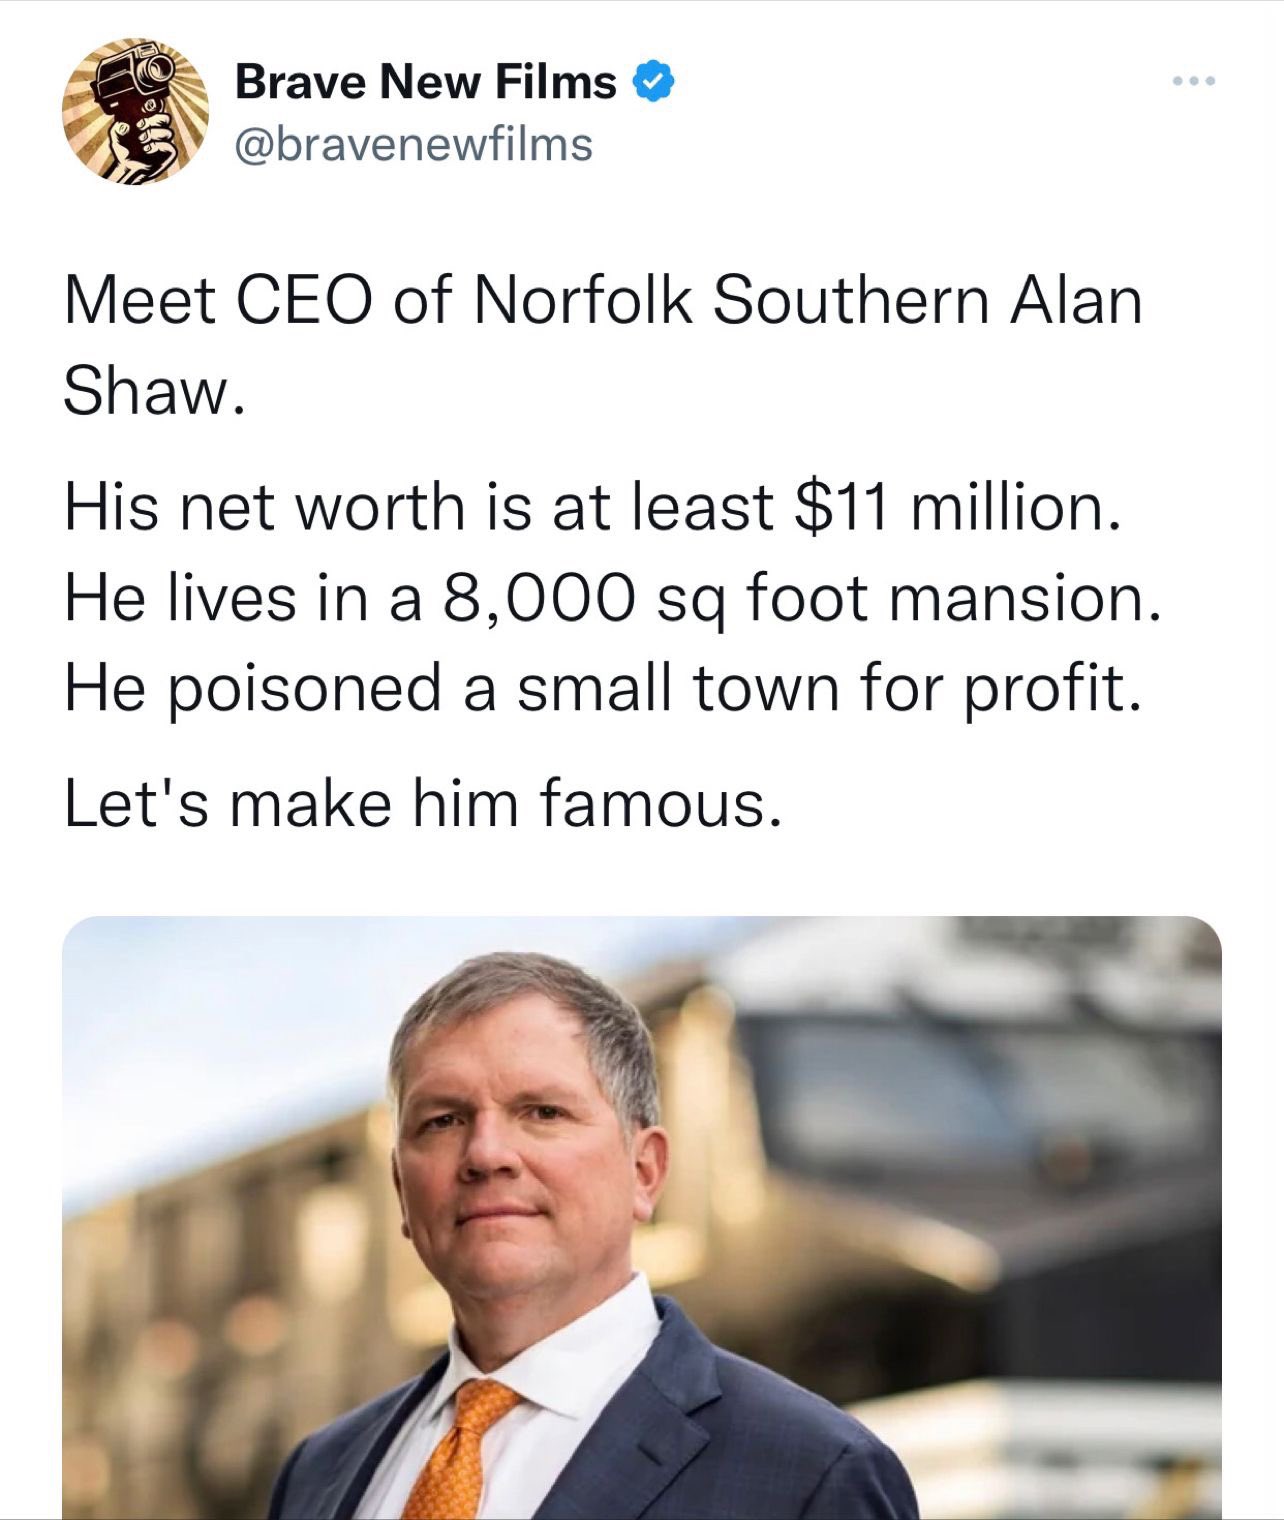The image size is (1284, 1520).
Task: Open the Brave New Films profile avatar
Action: (x=135, y=111)
